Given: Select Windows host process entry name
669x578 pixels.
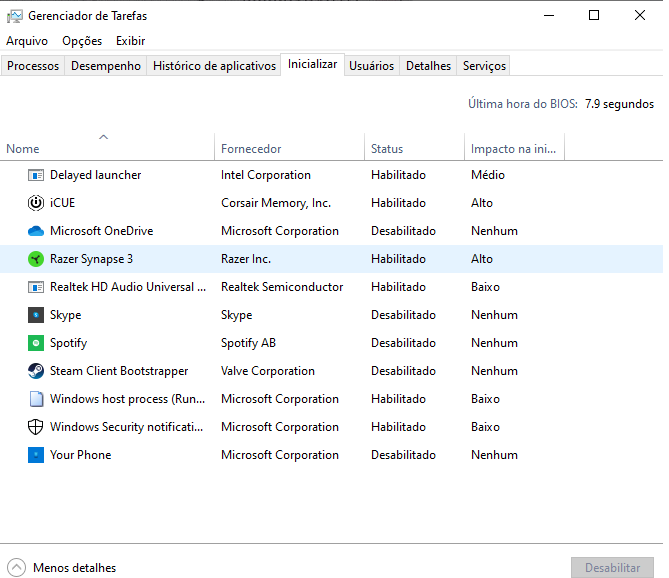Looking at the screenshot, I should (x=128, y=399).
